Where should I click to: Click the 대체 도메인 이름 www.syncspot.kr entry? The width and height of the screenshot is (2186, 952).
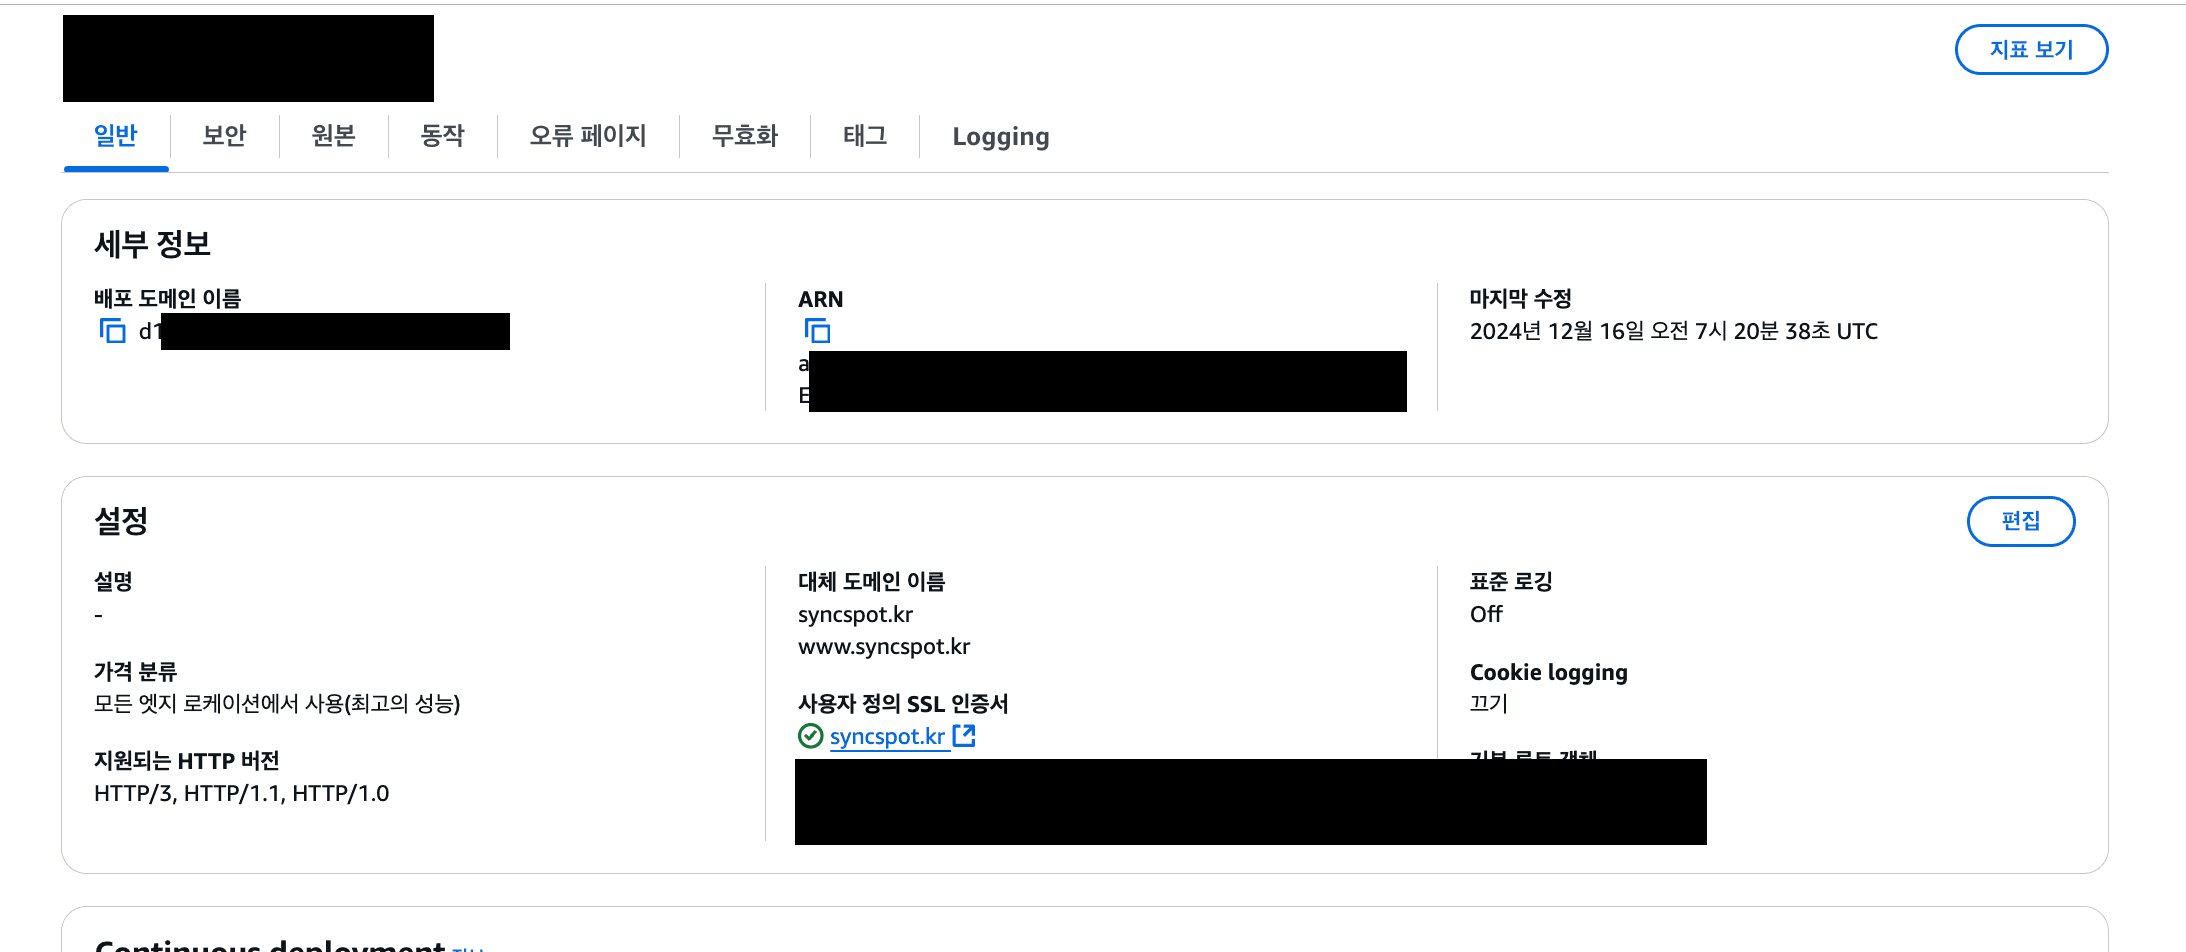tap(884, 646)
